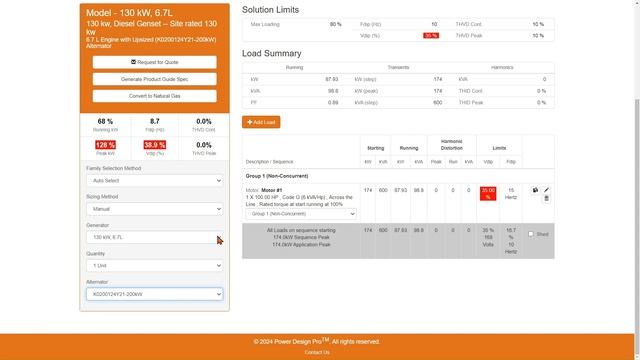Open the Quantity dropdown
The height and width of the screenshot is (360, 640).
[155, 266]
